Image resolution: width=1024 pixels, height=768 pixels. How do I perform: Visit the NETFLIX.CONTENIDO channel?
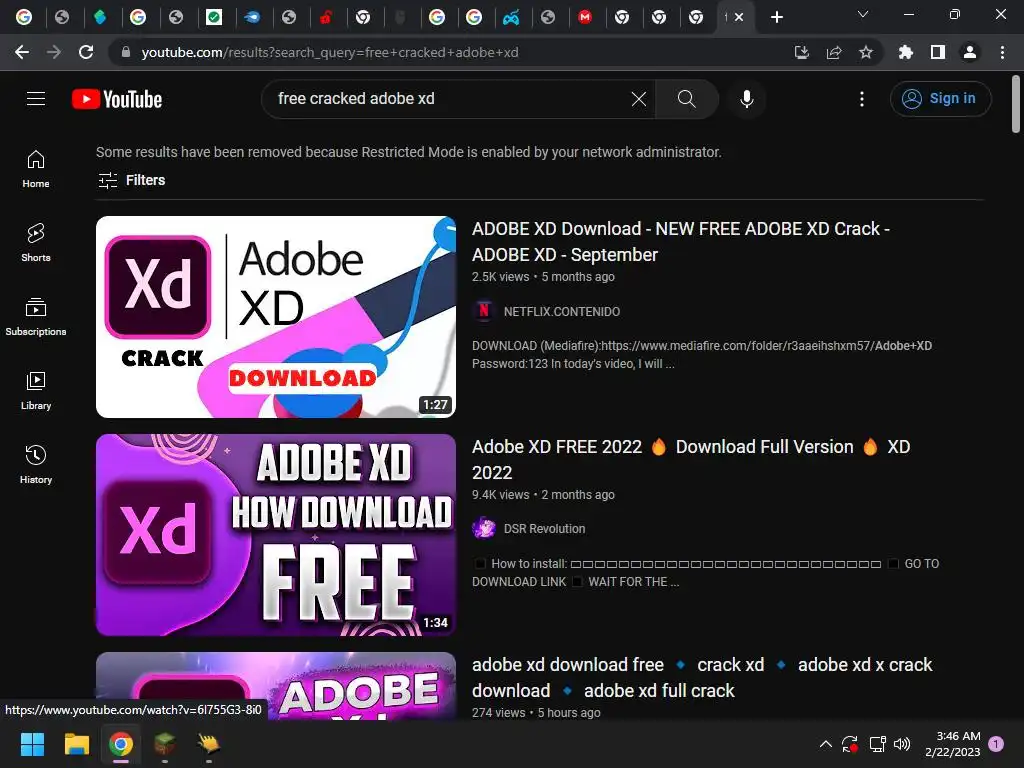(x=562, y=312)
